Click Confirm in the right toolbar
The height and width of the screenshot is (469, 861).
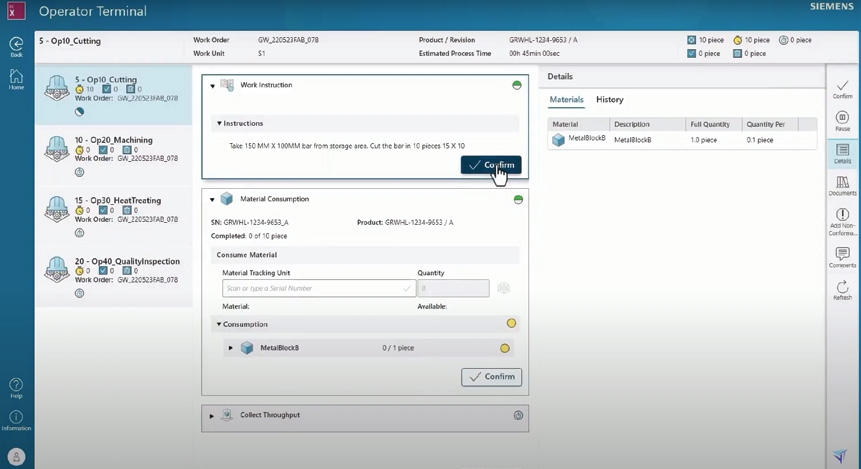(x=842, y=90)
